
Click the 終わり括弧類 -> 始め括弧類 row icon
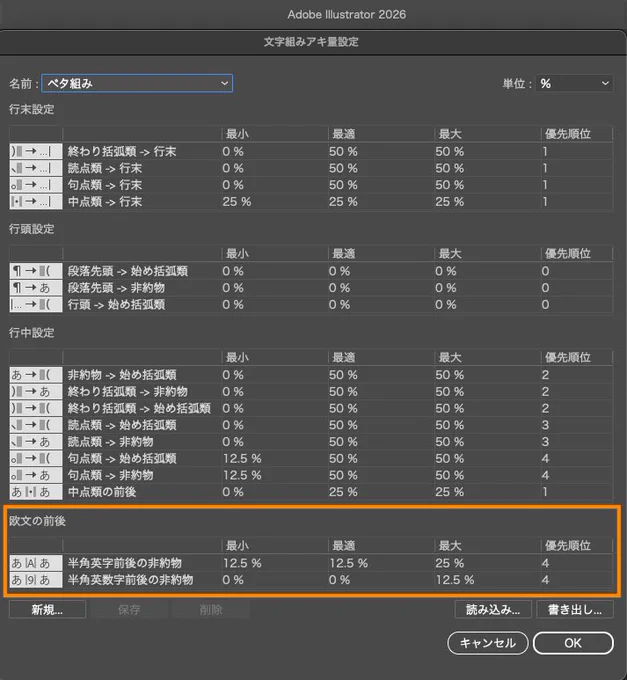click(36, 408)
